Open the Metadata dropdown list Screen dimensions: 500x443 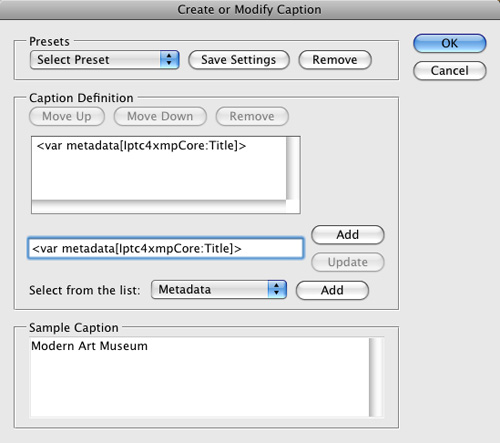219,290
